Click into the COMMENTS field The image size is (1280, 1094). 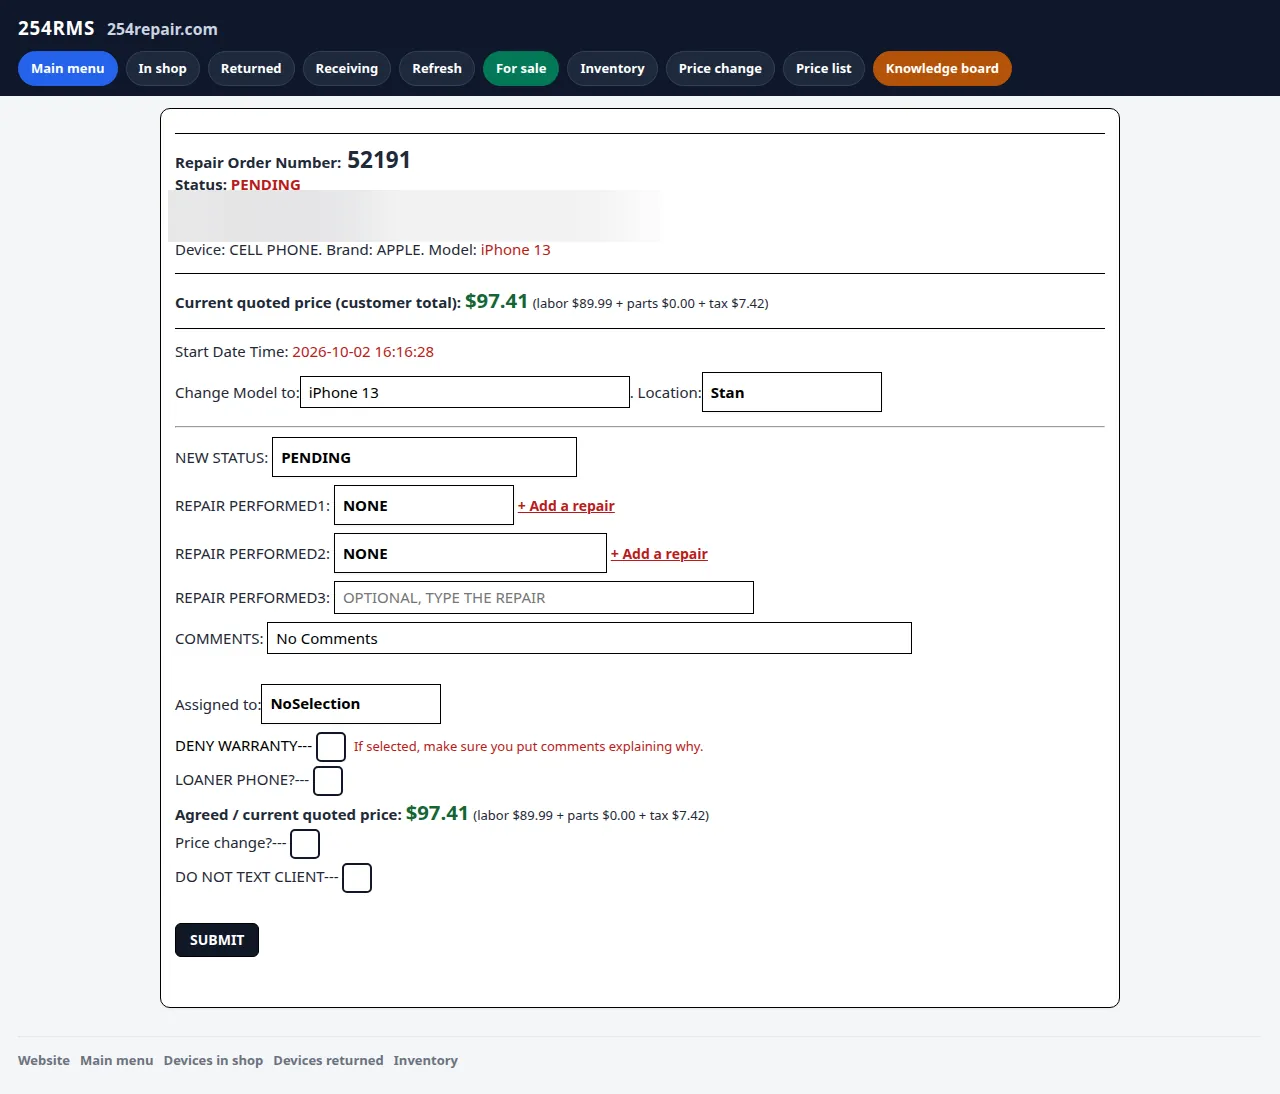click(589, 638)
